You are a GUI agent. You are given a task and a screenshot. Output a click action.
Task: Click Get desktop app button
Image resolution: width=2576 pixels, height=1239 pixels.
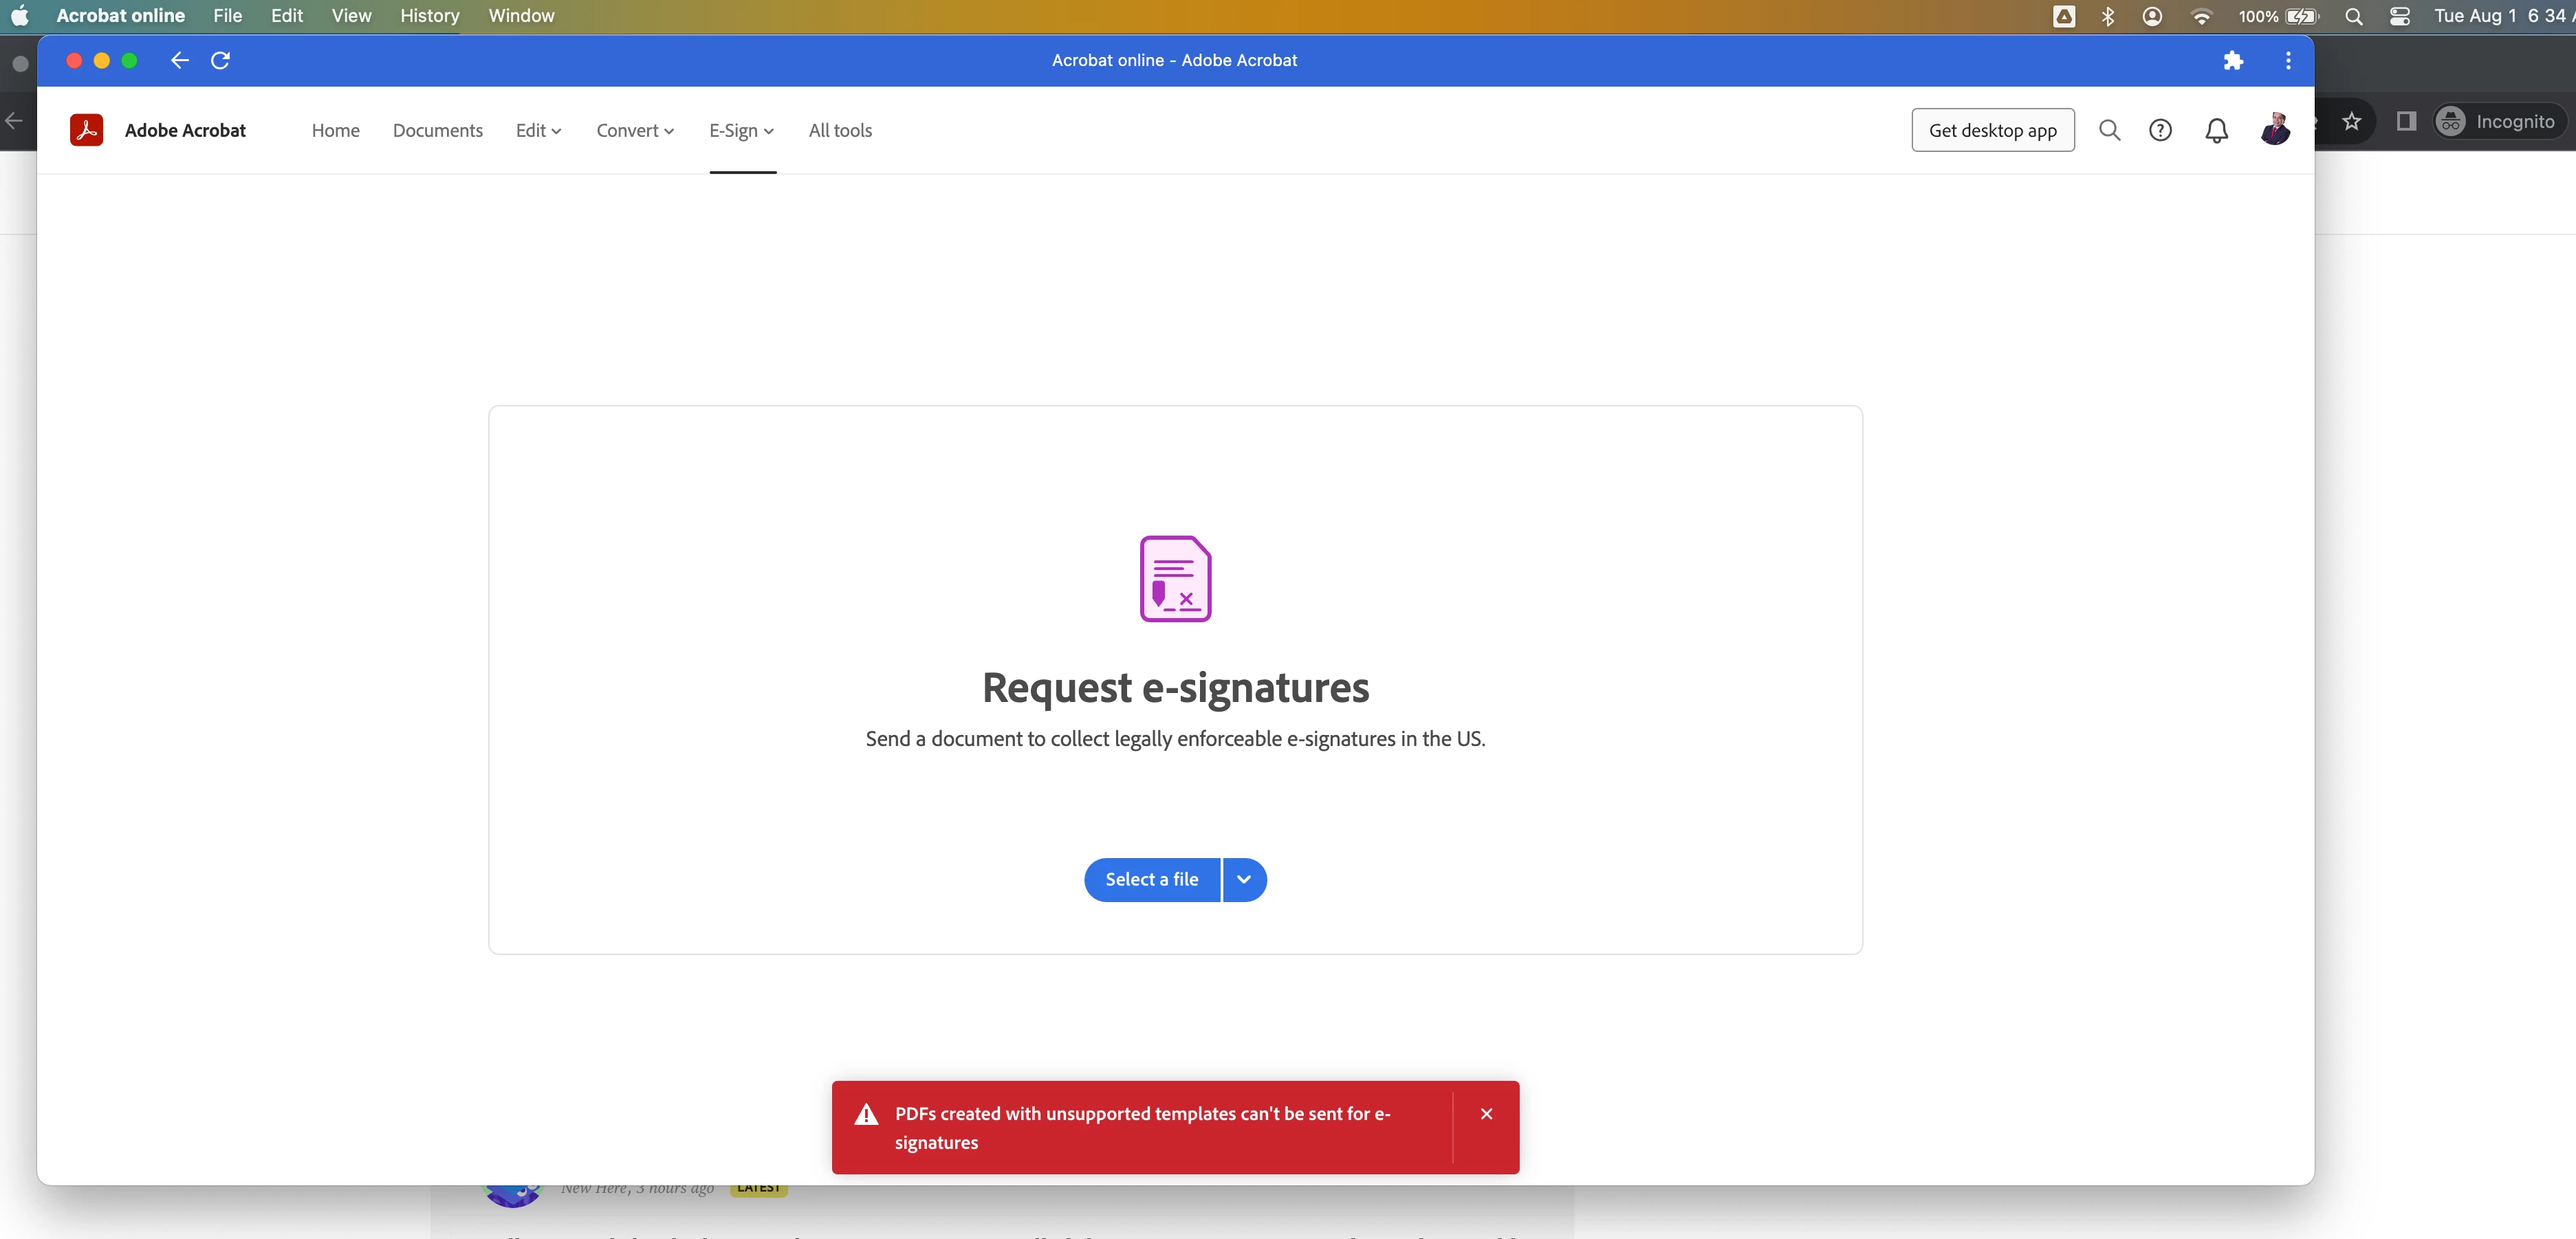pos(1992,131)
